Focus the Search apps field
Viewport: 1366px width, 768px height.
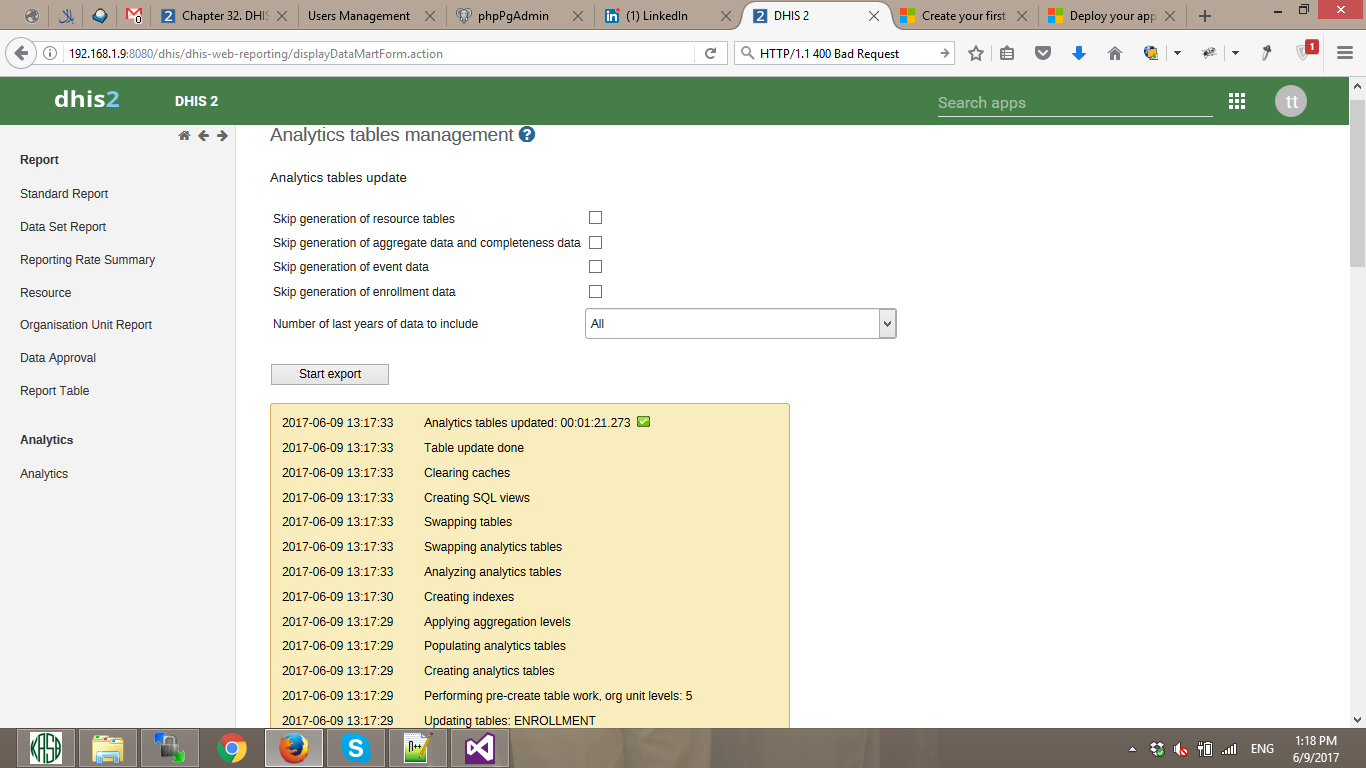pos(1075,102)
